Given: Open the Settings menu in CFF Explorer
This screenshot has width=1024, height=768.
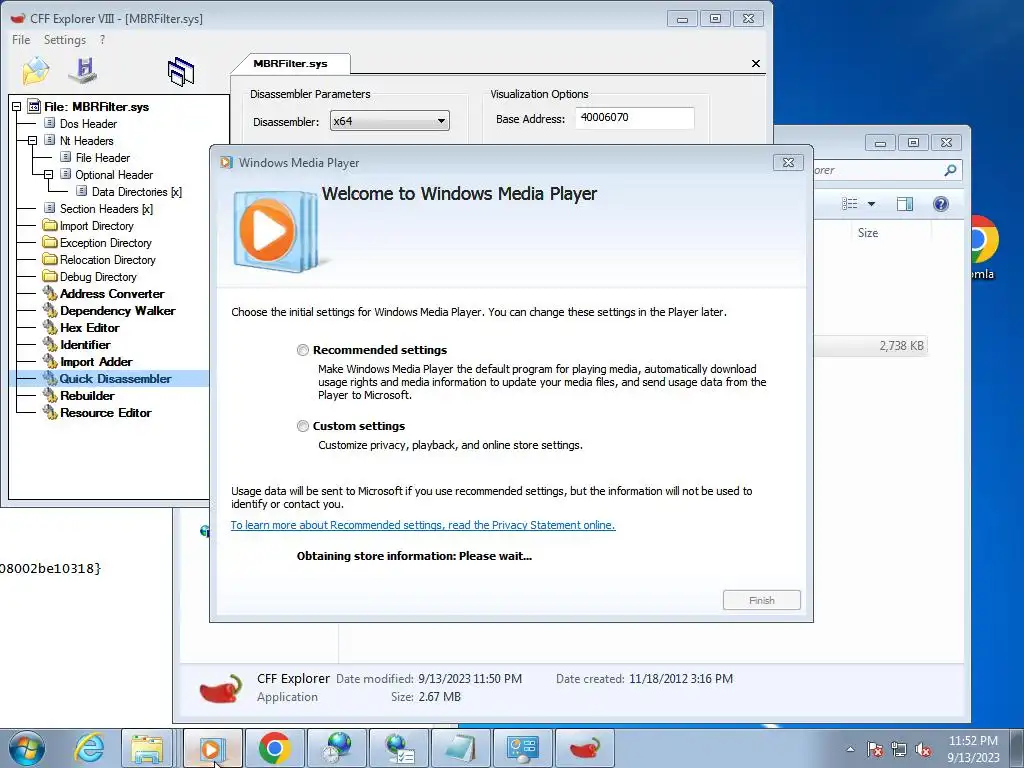Looking at the screenshot, I should 65,40.
